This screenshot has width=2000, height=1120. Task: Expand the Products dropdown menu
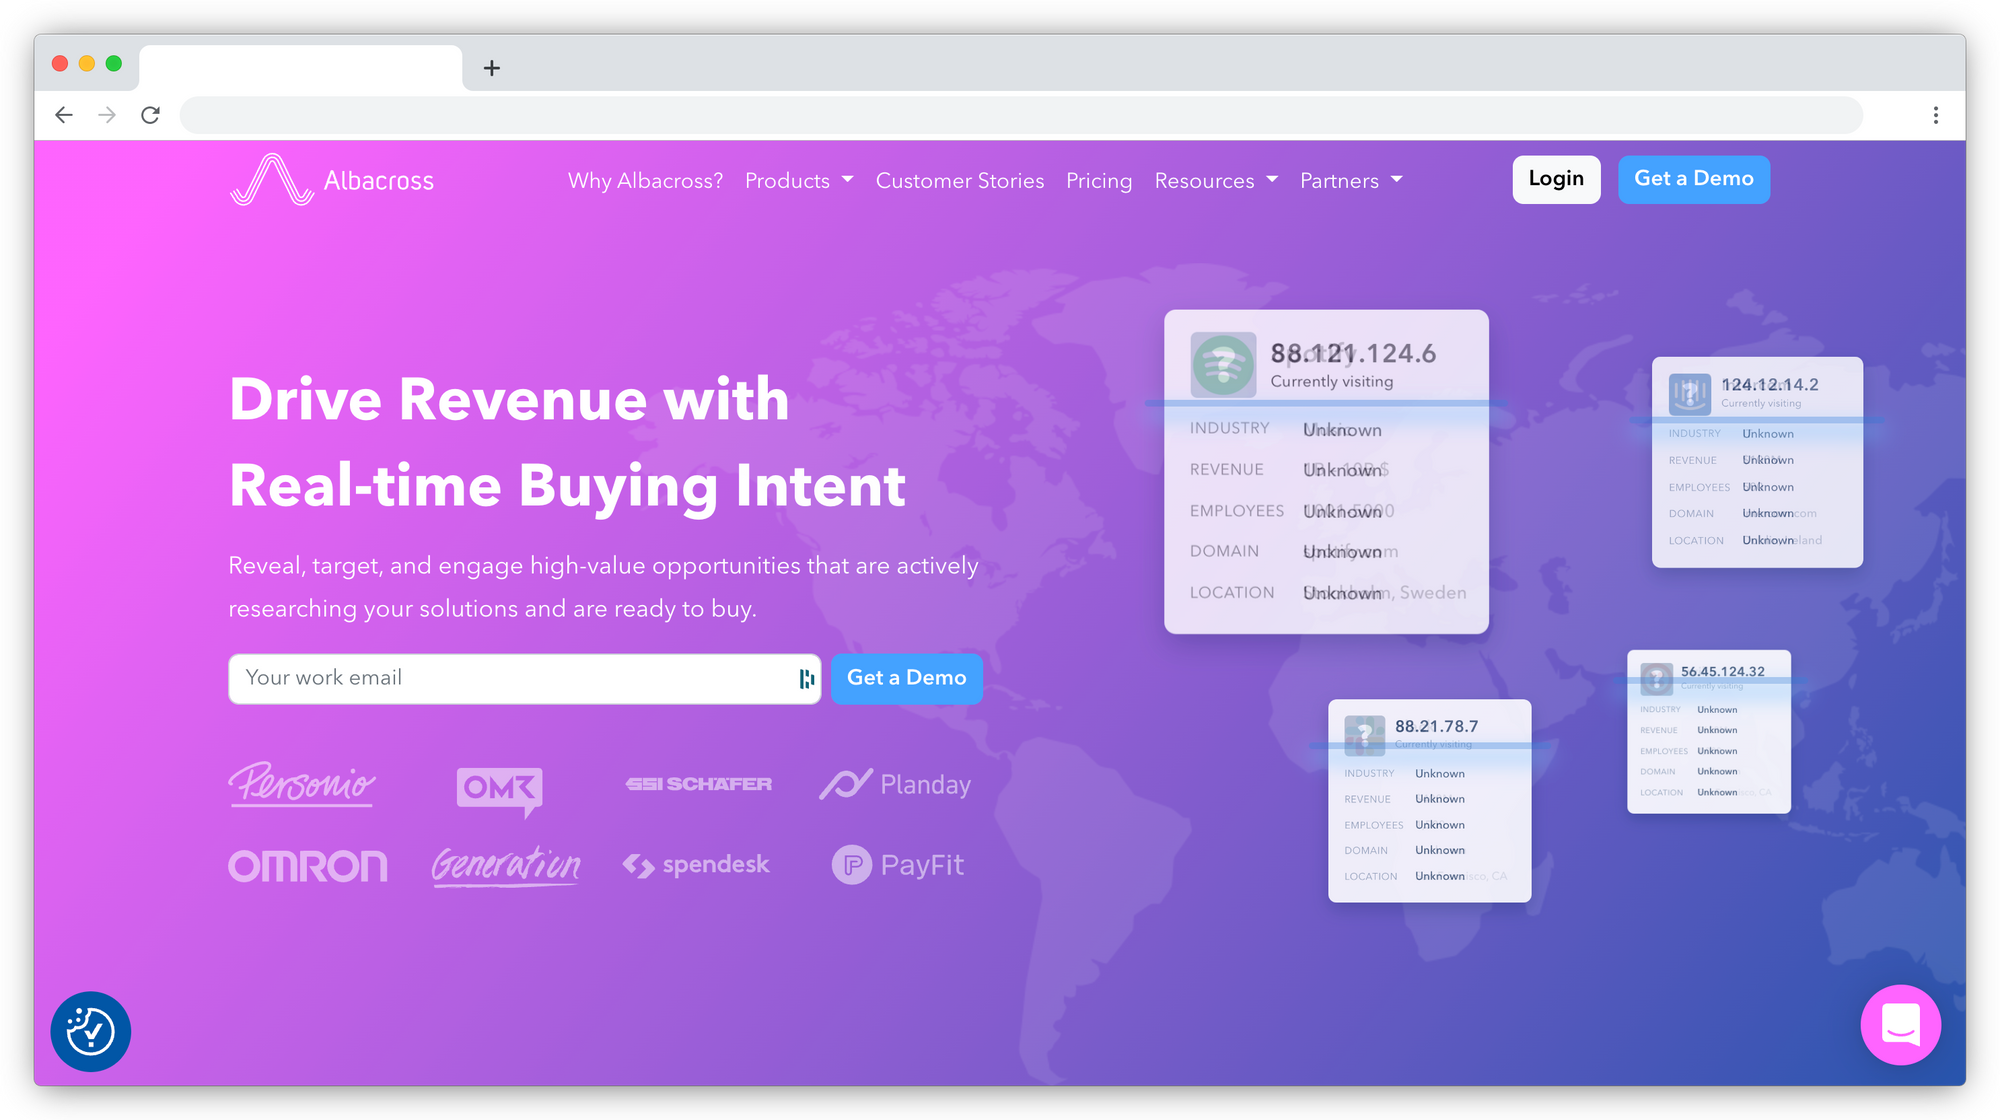click(x=799, y=180)
